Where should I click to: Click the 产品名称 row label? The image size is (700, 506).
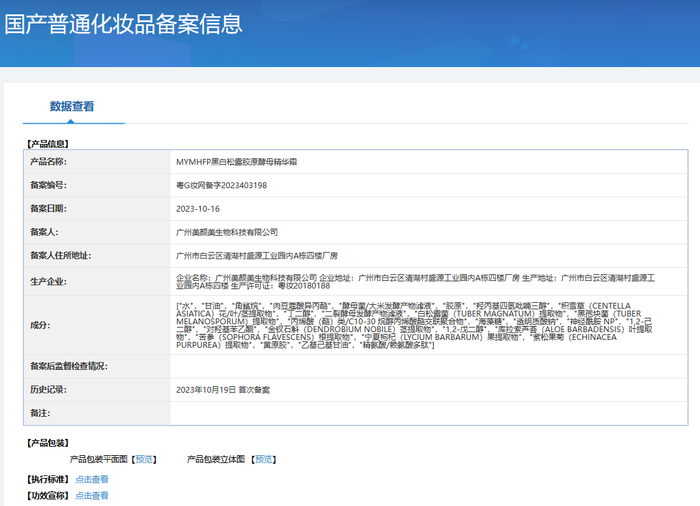[x=48, y=161]
